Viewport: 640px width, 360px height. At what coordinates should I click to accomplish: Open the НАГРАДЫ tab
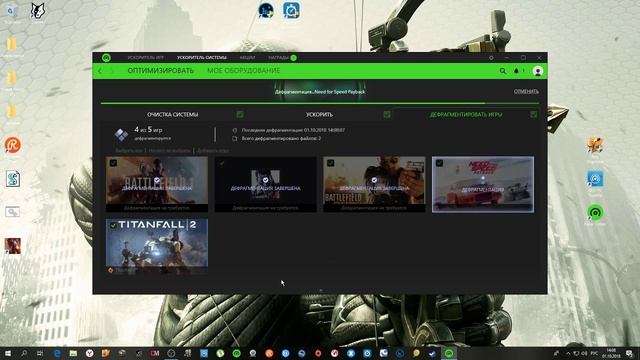[278, 58]
